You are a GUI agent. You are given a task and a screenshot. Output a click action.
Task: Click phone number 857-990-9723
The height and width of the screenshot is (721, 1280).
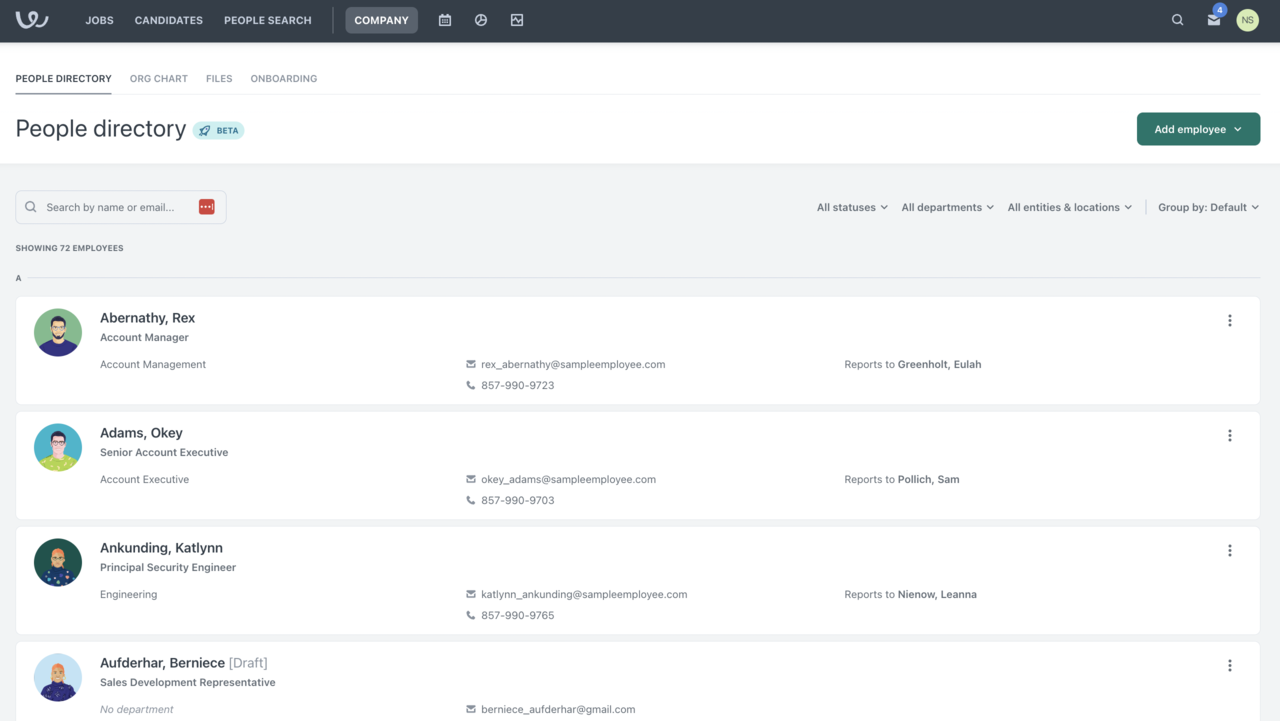tap(517, 386)
